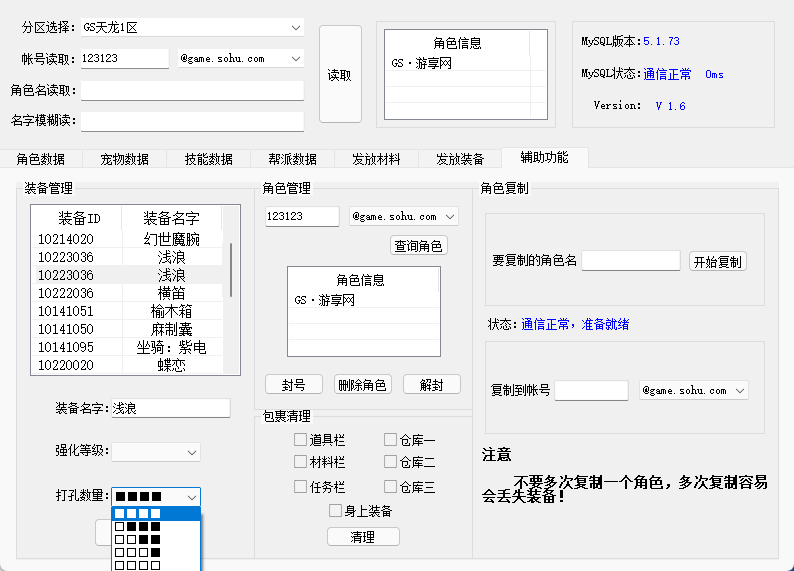Choose the socket option with three filled squares
Viewport: 794px width, 571px height.
[x=138, y=527]
